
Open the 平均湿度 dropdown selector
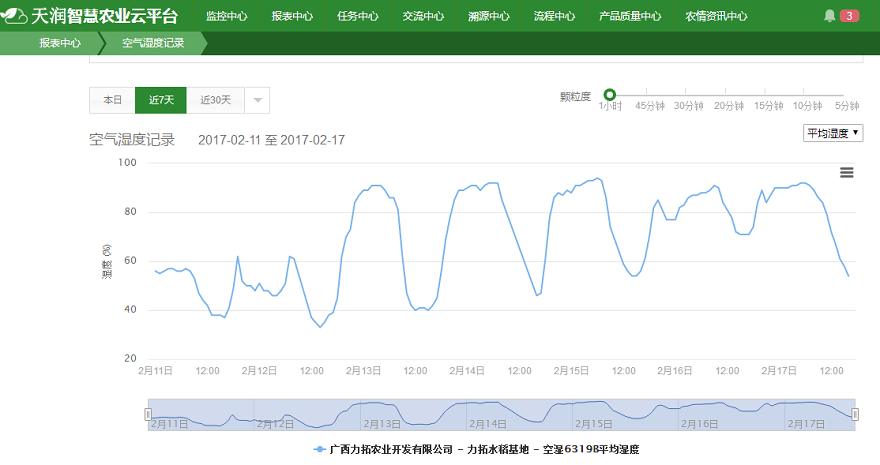point(832,133)
